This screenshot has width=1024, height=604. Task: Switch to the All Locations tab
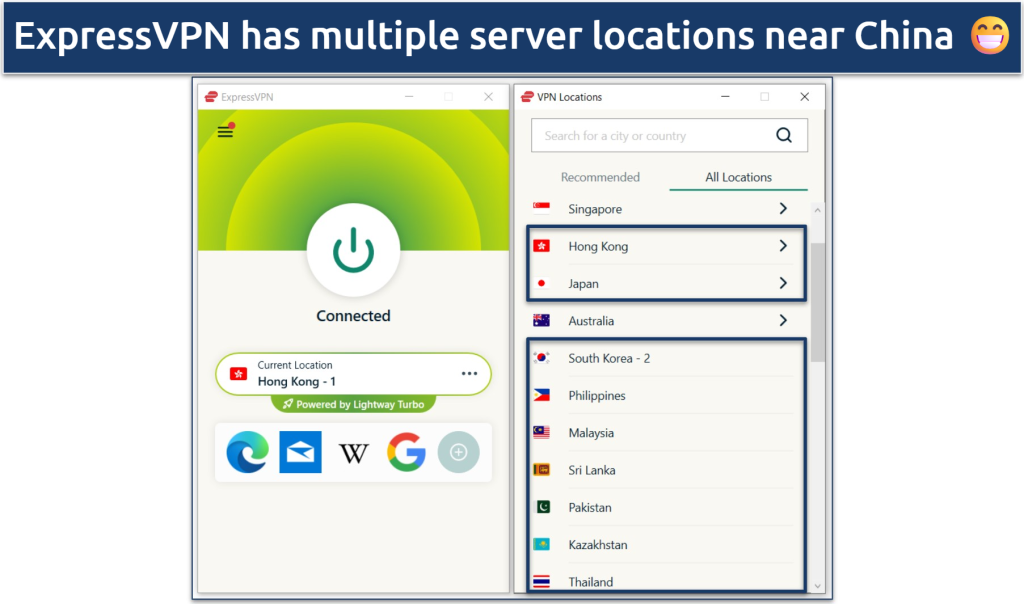739,177
